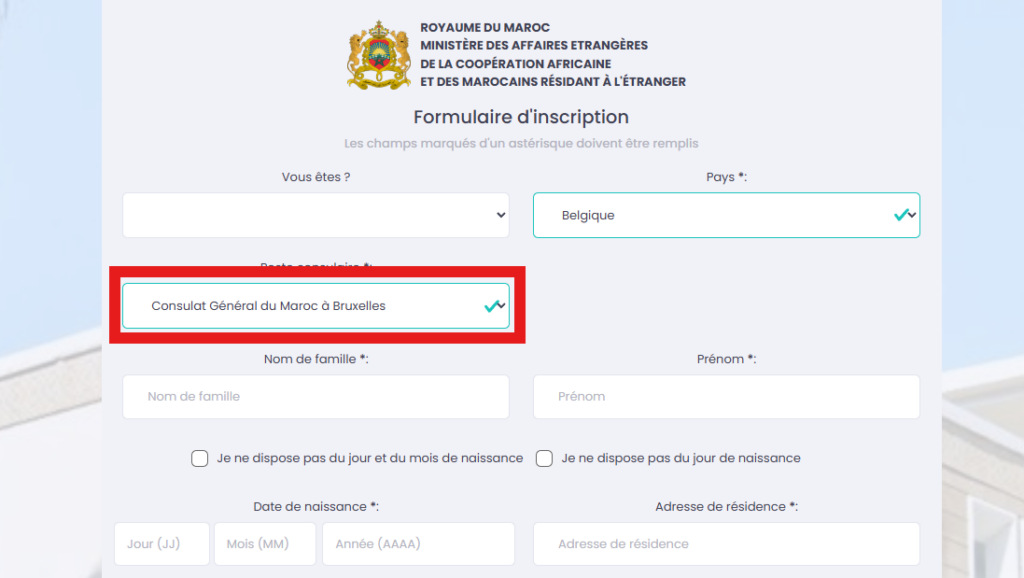Open the empty 'Vous êtes ?' dropdown

pyautogui.click(x=315, y=215)
